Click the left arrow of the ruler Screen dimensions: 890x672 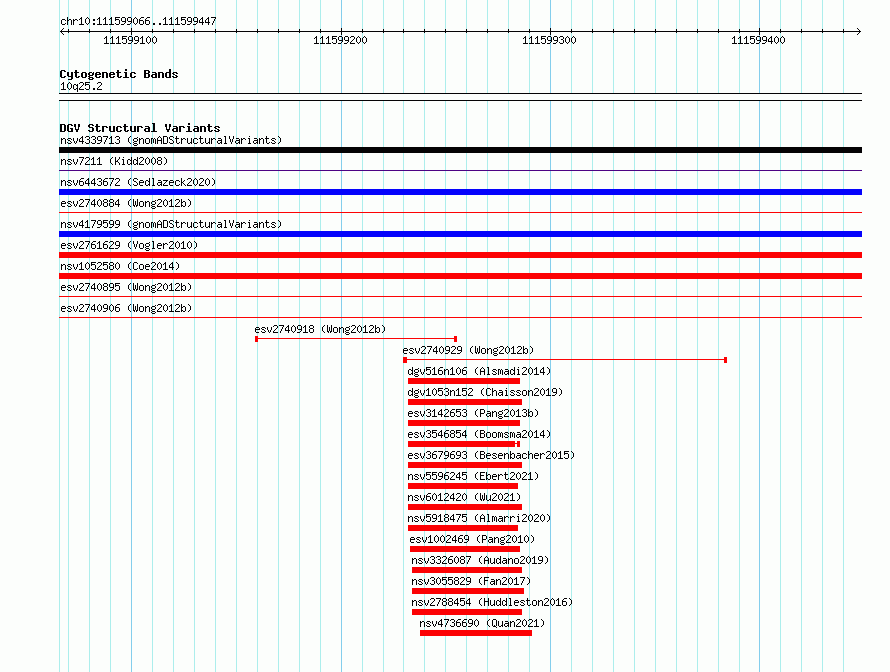point(63,32)
